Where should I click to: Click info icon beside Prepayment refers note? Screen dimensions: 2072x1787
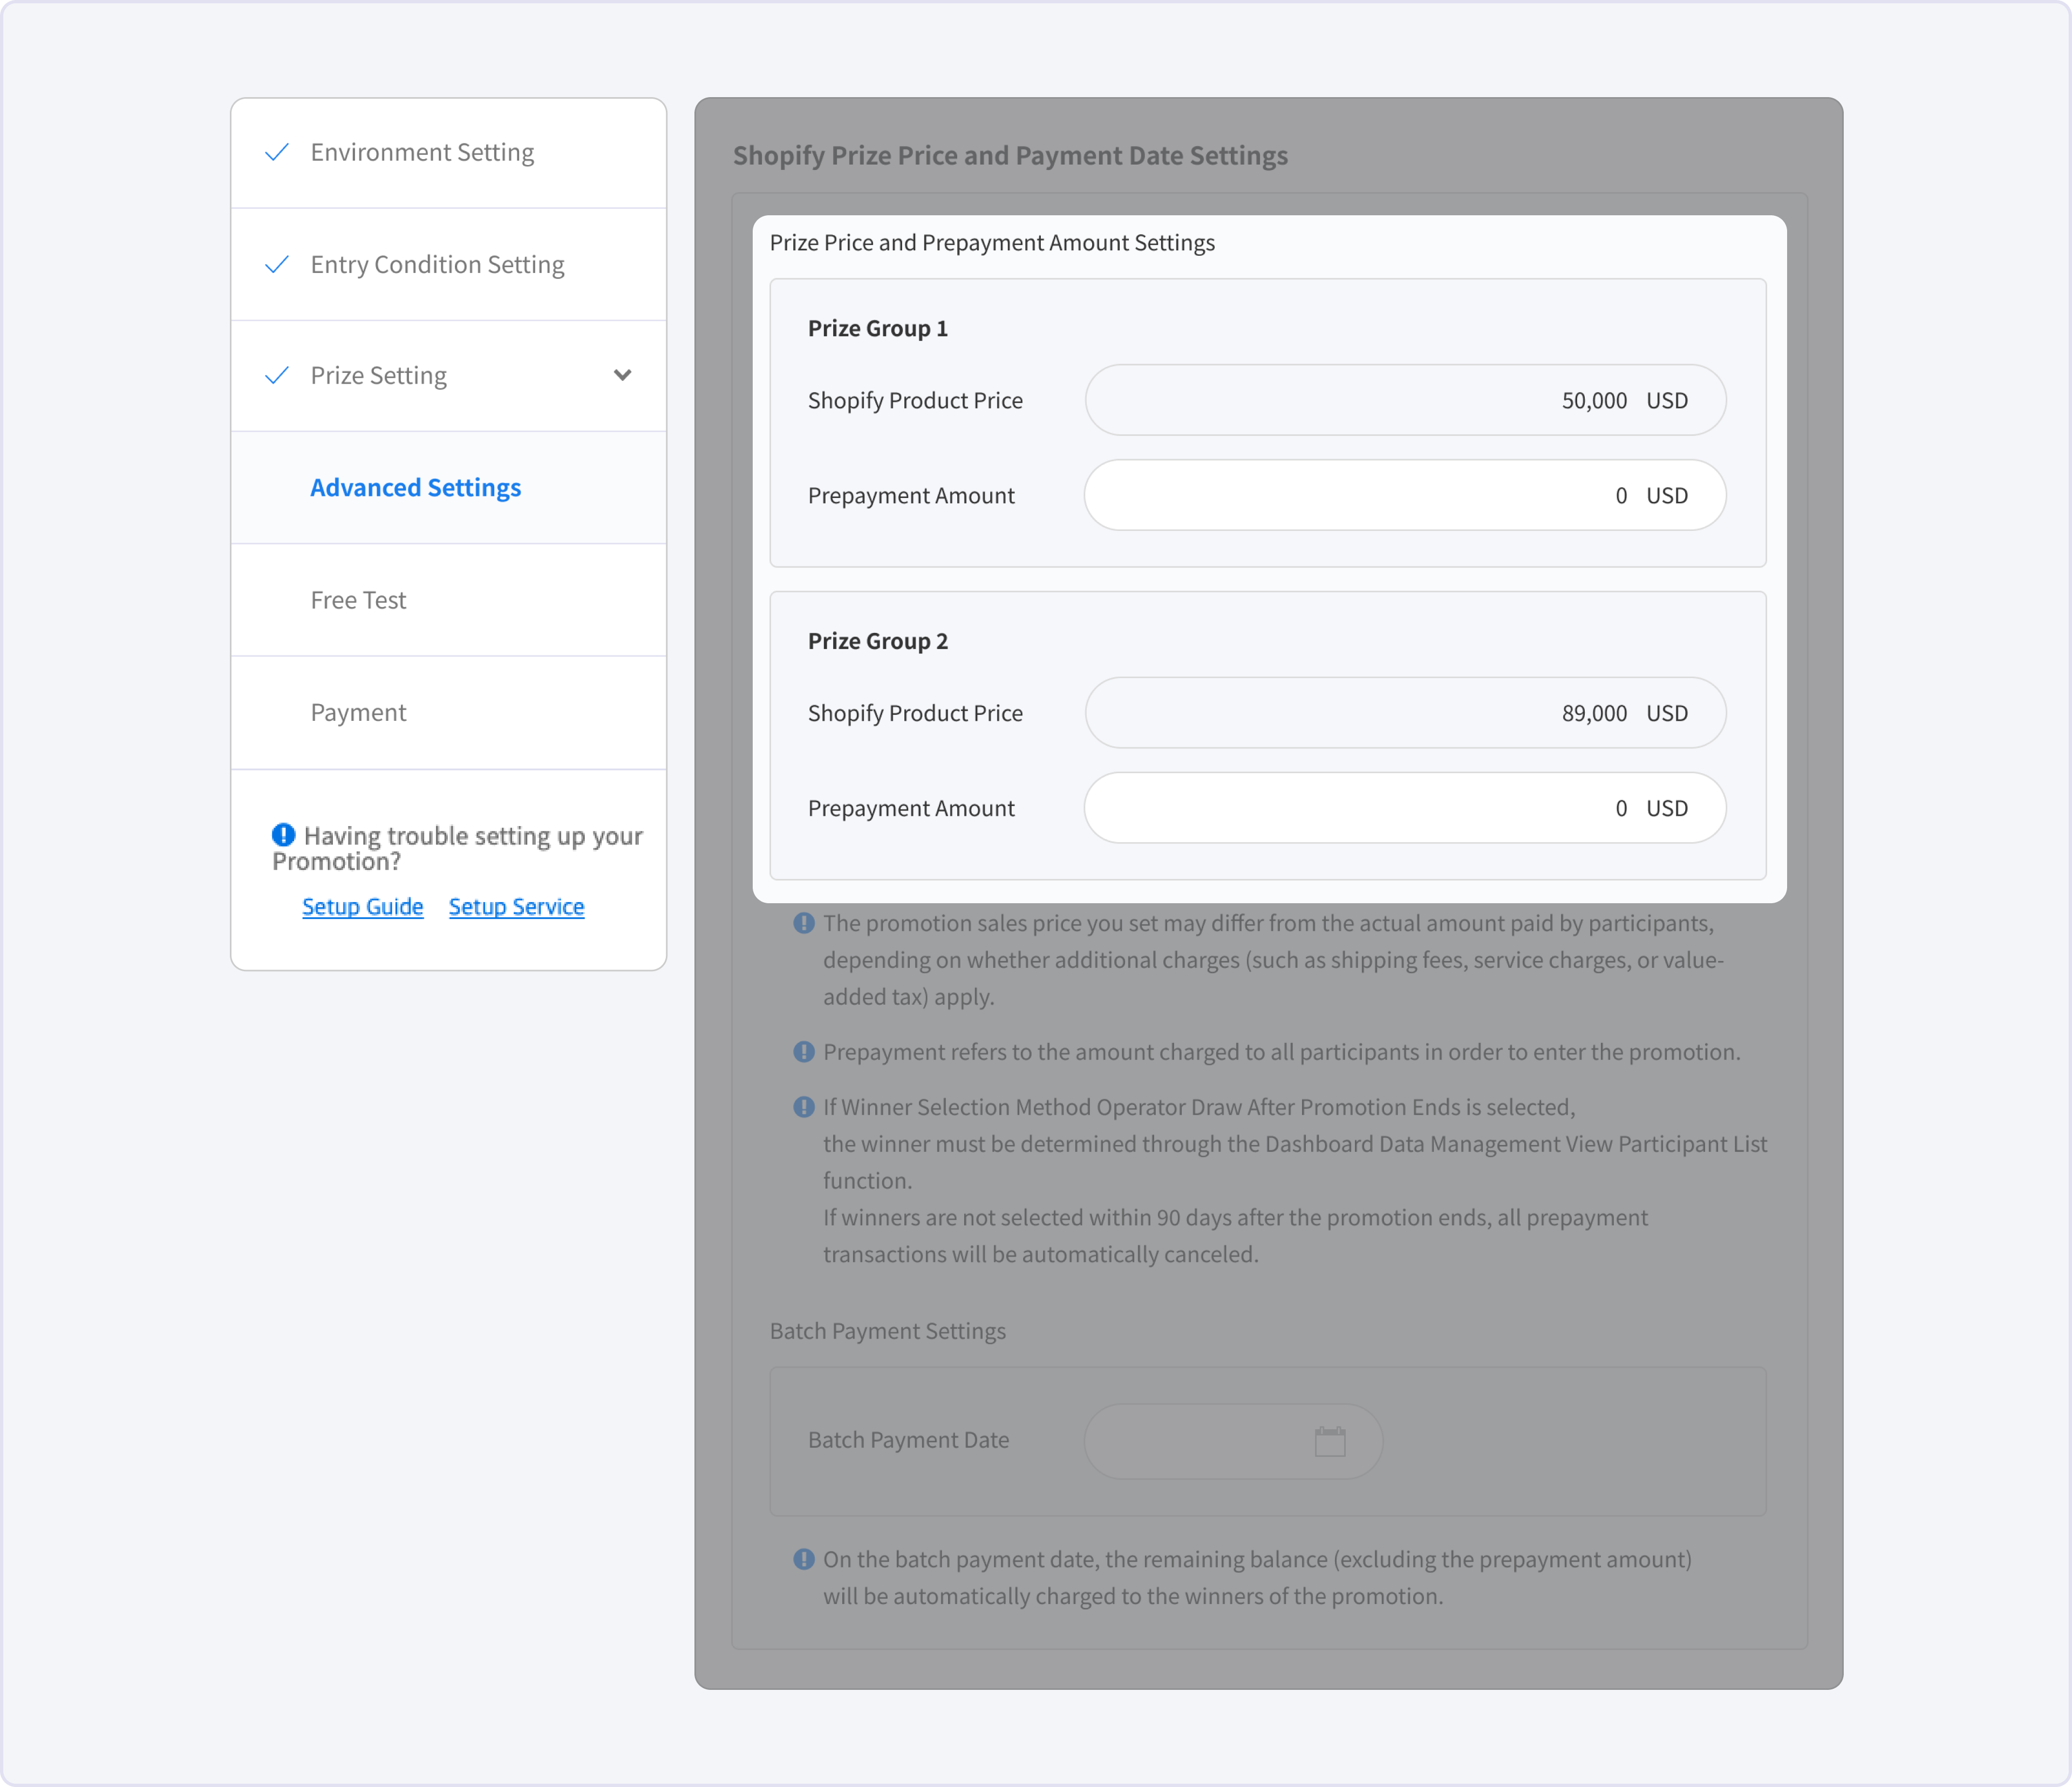pyautogui.click(x=804, y=1052)
